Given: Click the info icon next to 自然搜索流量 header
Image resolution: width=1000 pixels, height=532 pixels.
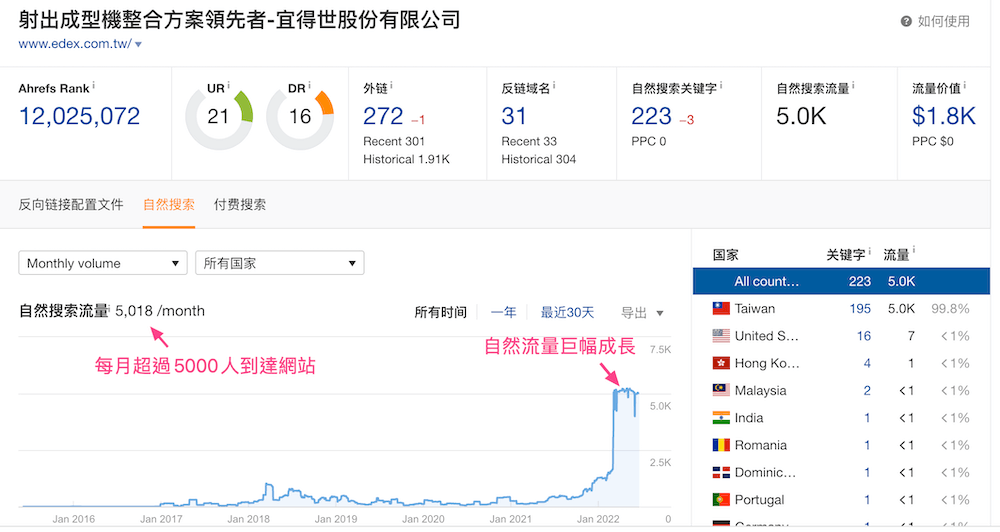Looking at the screenshot, I should coord(853,85).
